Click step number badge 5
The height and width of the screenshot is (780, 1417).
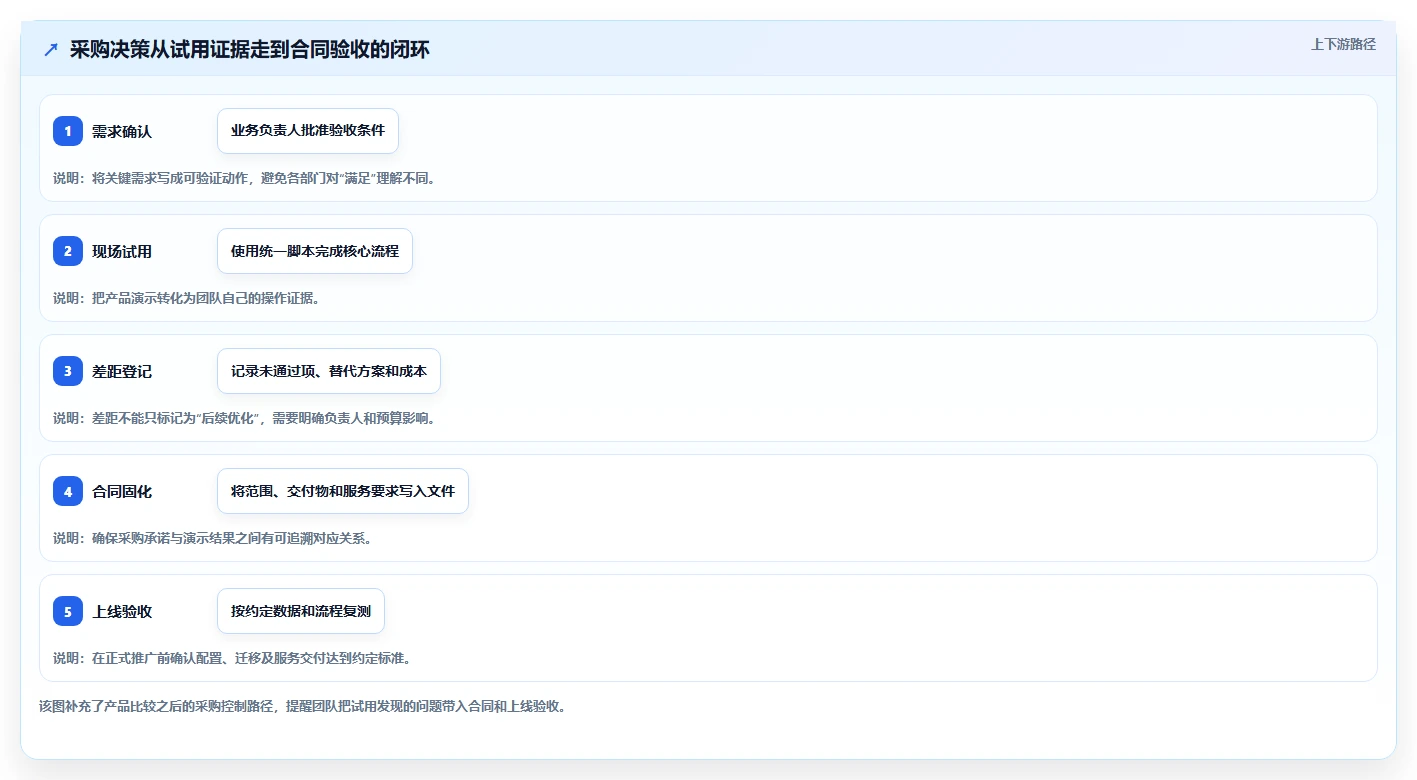tap(68, 611)
